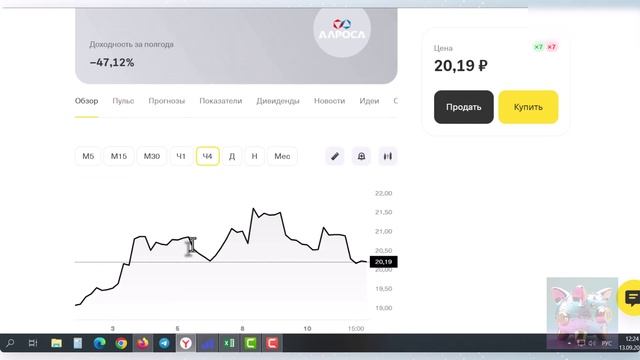Screen dimensions: 640x360
Task: Switch to the Дивиденды tab
Action: pos(278,101)
